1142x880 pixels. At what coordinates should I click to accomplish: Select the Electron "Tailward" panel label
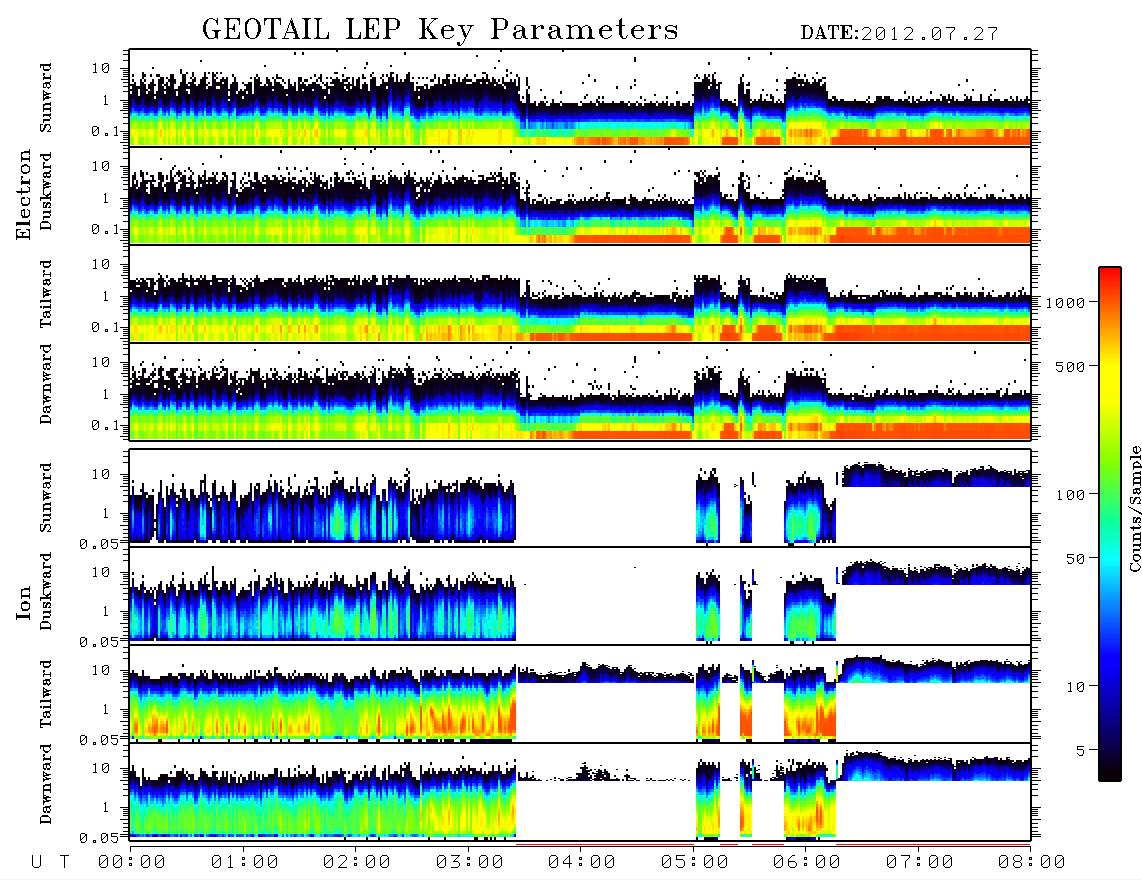(x=46, y=294)
